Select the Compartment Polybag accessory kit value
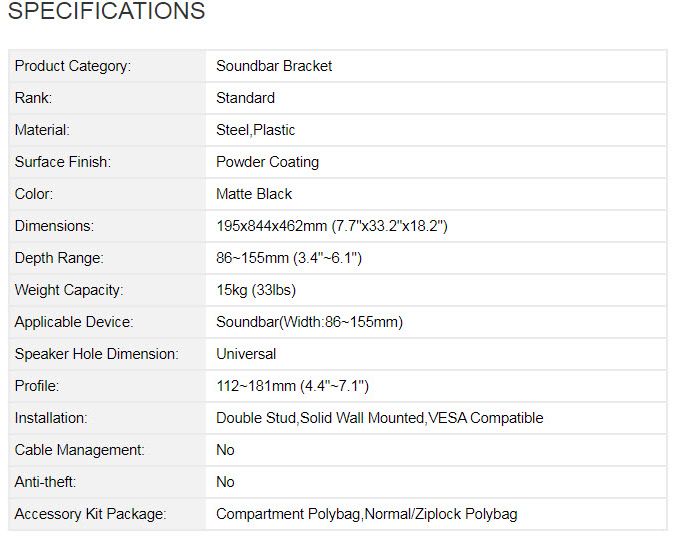 (x=287, y=514)
